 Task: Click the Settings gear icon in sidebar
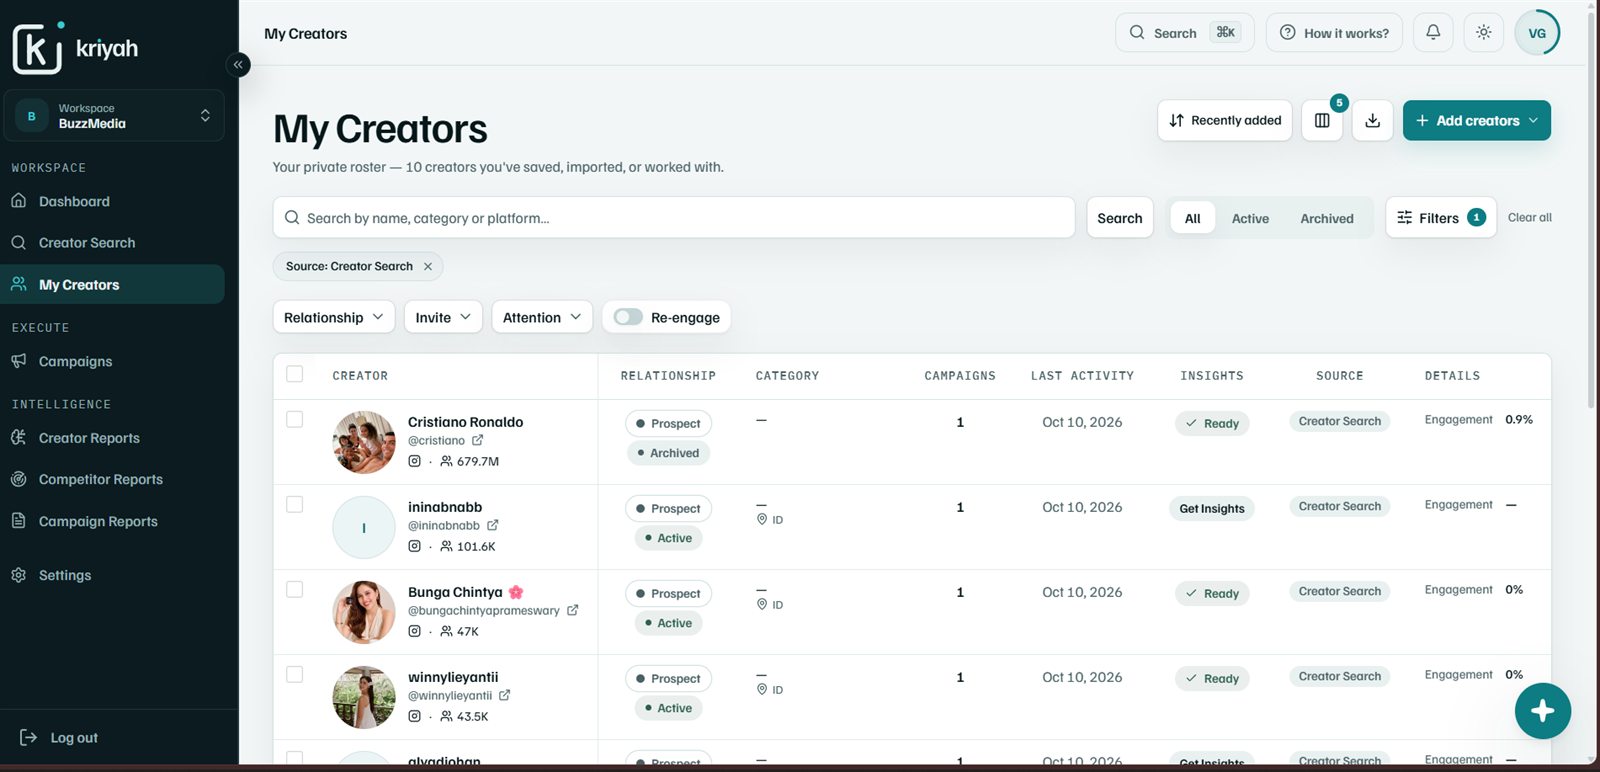(19, 575)
